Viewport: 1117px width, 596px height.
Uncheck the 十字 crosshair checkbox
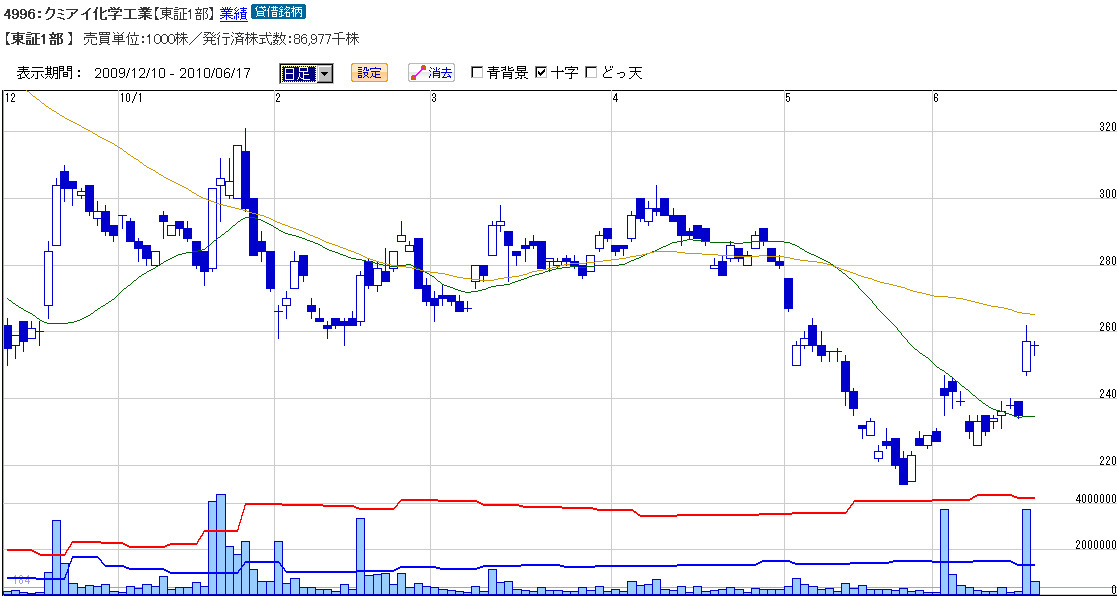pyautogui.click(x=542, y=73)
